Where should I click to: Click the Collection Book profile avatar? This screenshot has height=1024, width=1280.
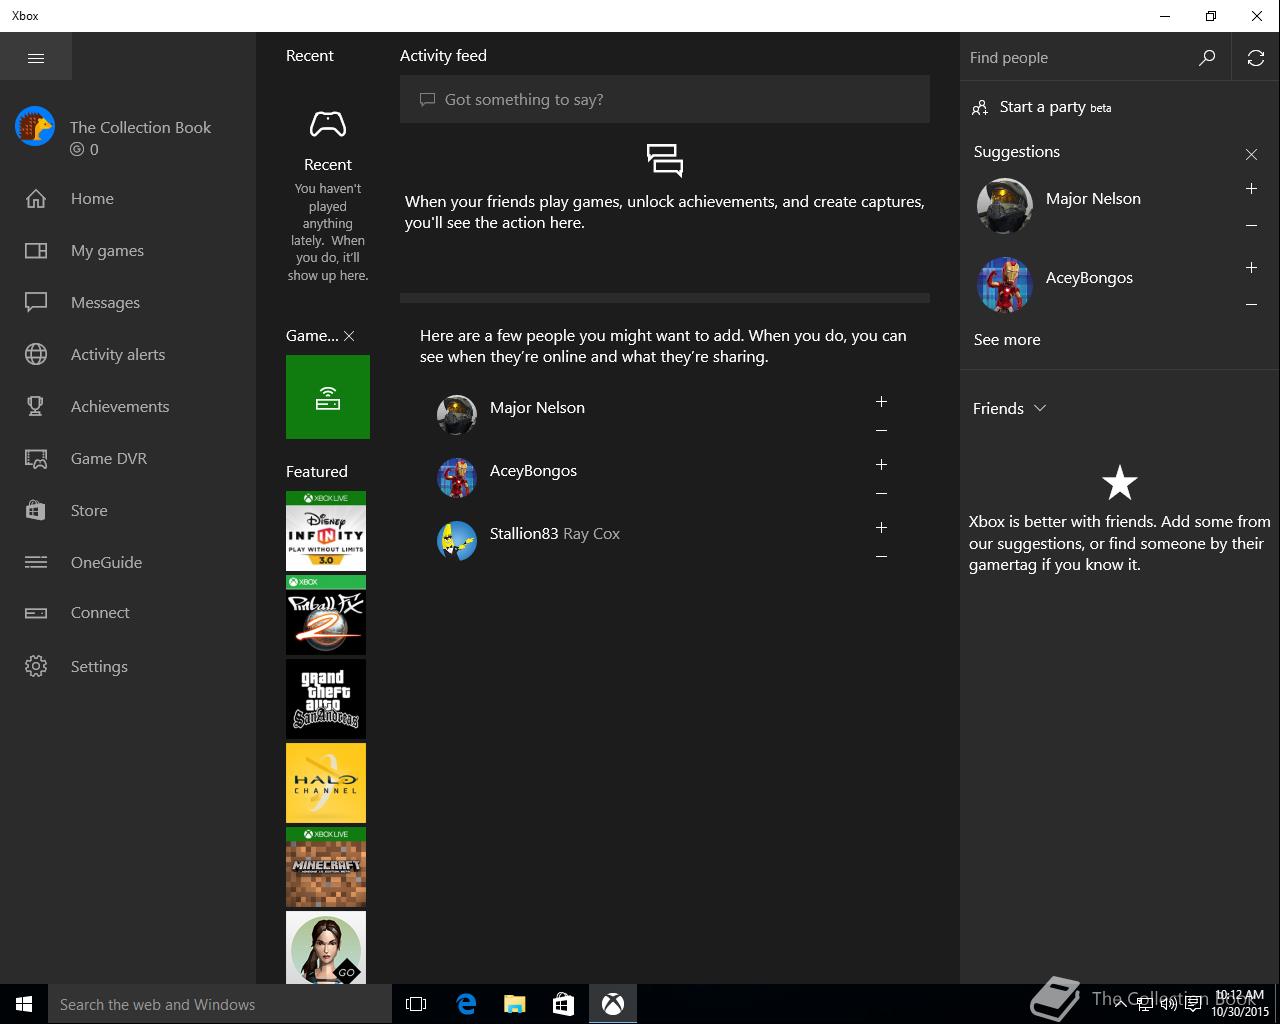35,127
